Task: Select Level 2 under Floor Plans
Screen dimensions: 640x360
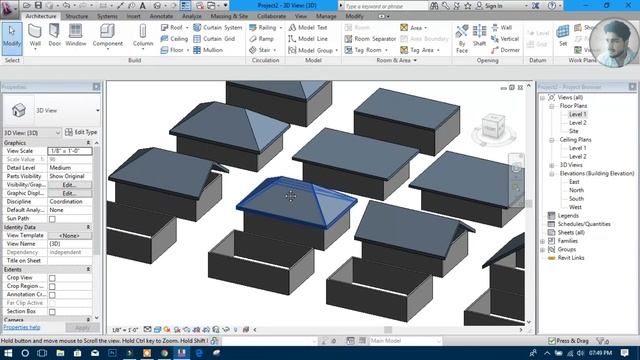Action: click(578, 123)
